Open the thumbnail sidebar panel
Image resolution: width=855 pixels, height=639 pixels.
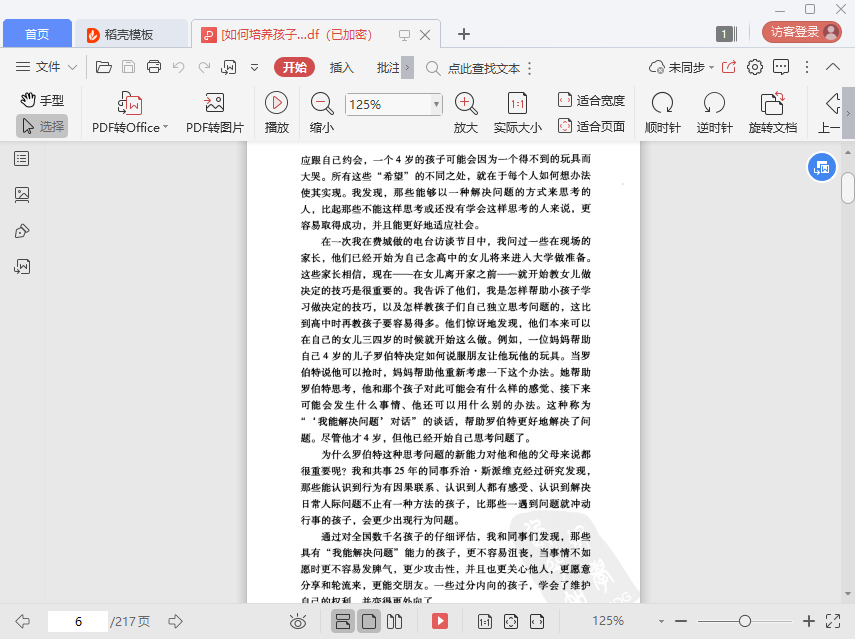click(x=22, y=195)
